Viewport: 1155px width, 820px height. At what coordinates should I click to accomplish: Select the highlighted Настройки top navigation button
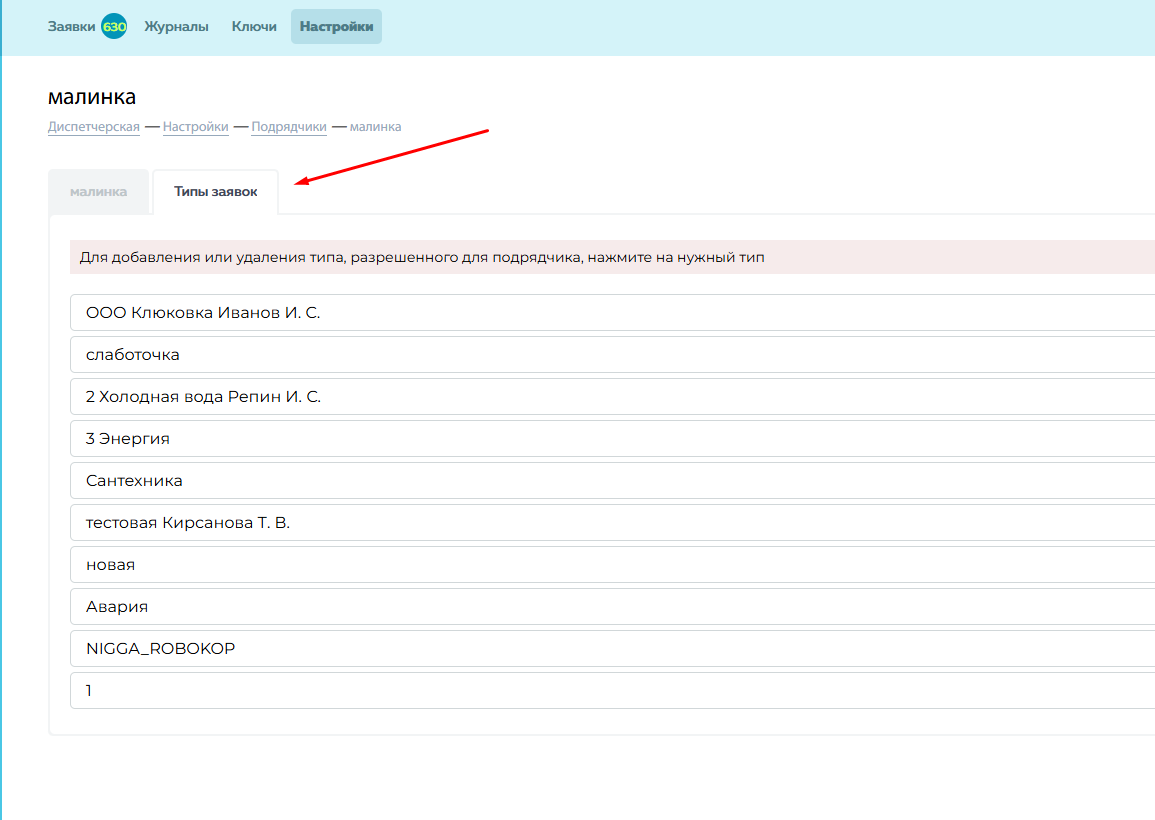(336, 27)
